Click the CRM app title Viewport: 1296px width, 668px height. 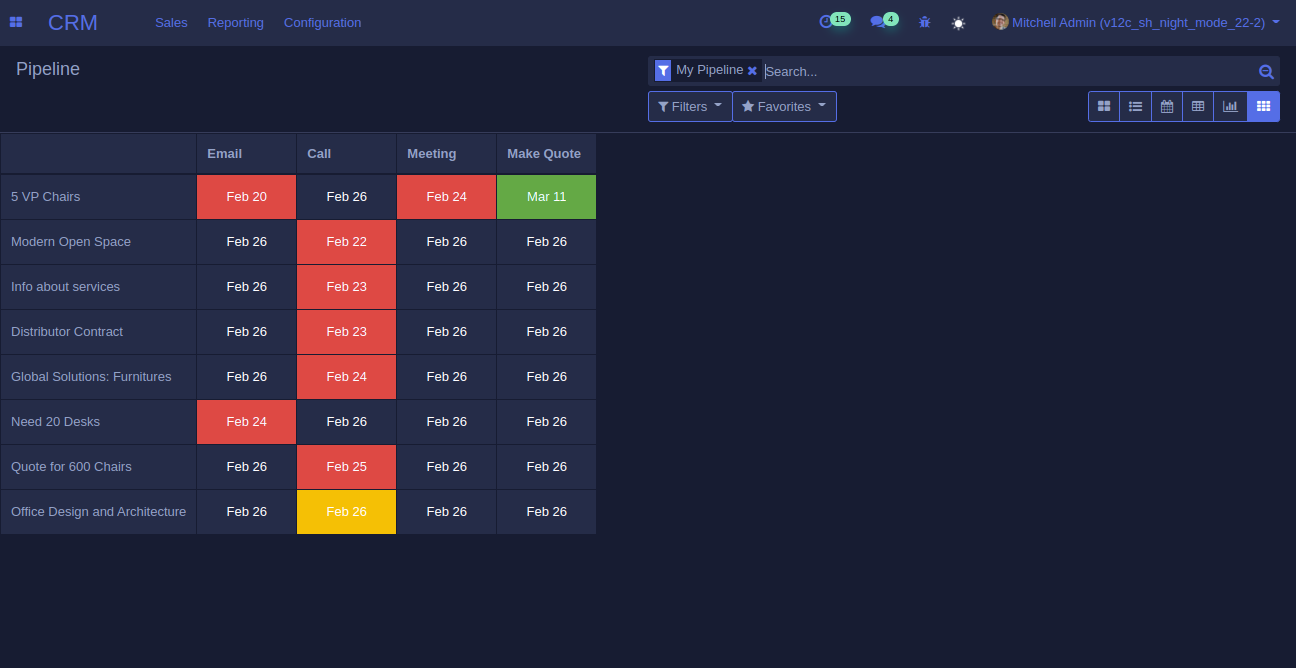coord(73,22)
